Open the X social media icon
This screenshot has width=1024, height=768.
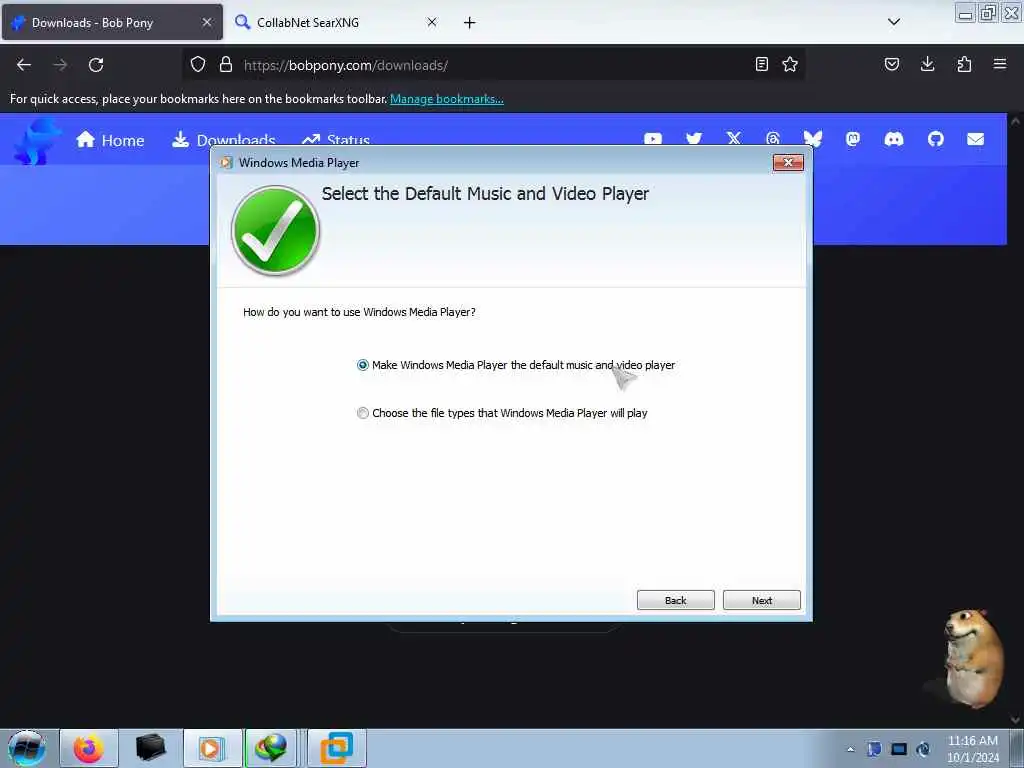click(733, 139)
